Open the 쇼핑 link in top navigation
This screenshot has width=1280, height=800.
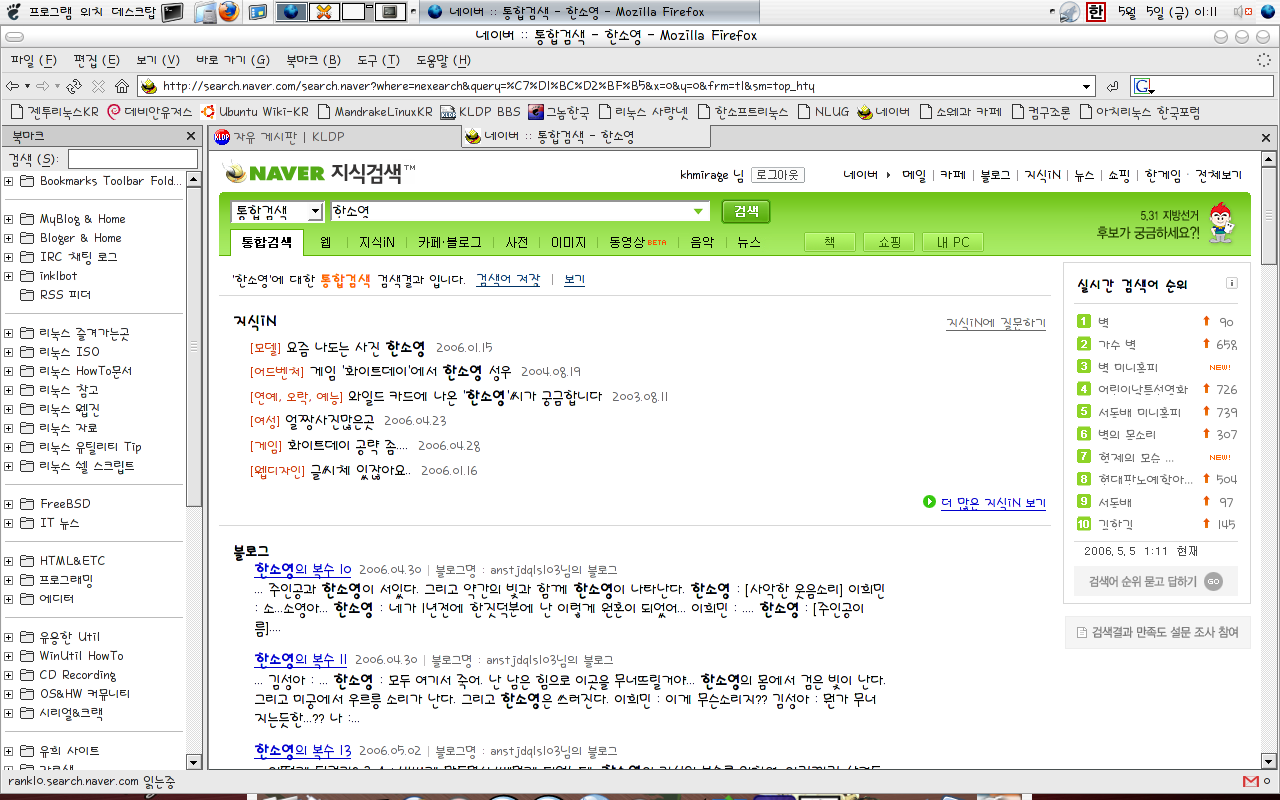point(1118,174)
